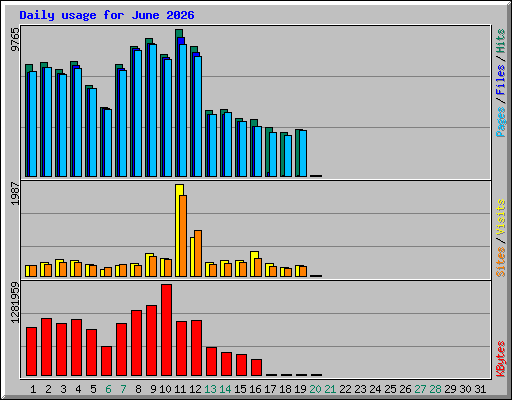Click day label 15 on the axis
The height and width of the screenshot is (400, 512).
pos(240,389)
